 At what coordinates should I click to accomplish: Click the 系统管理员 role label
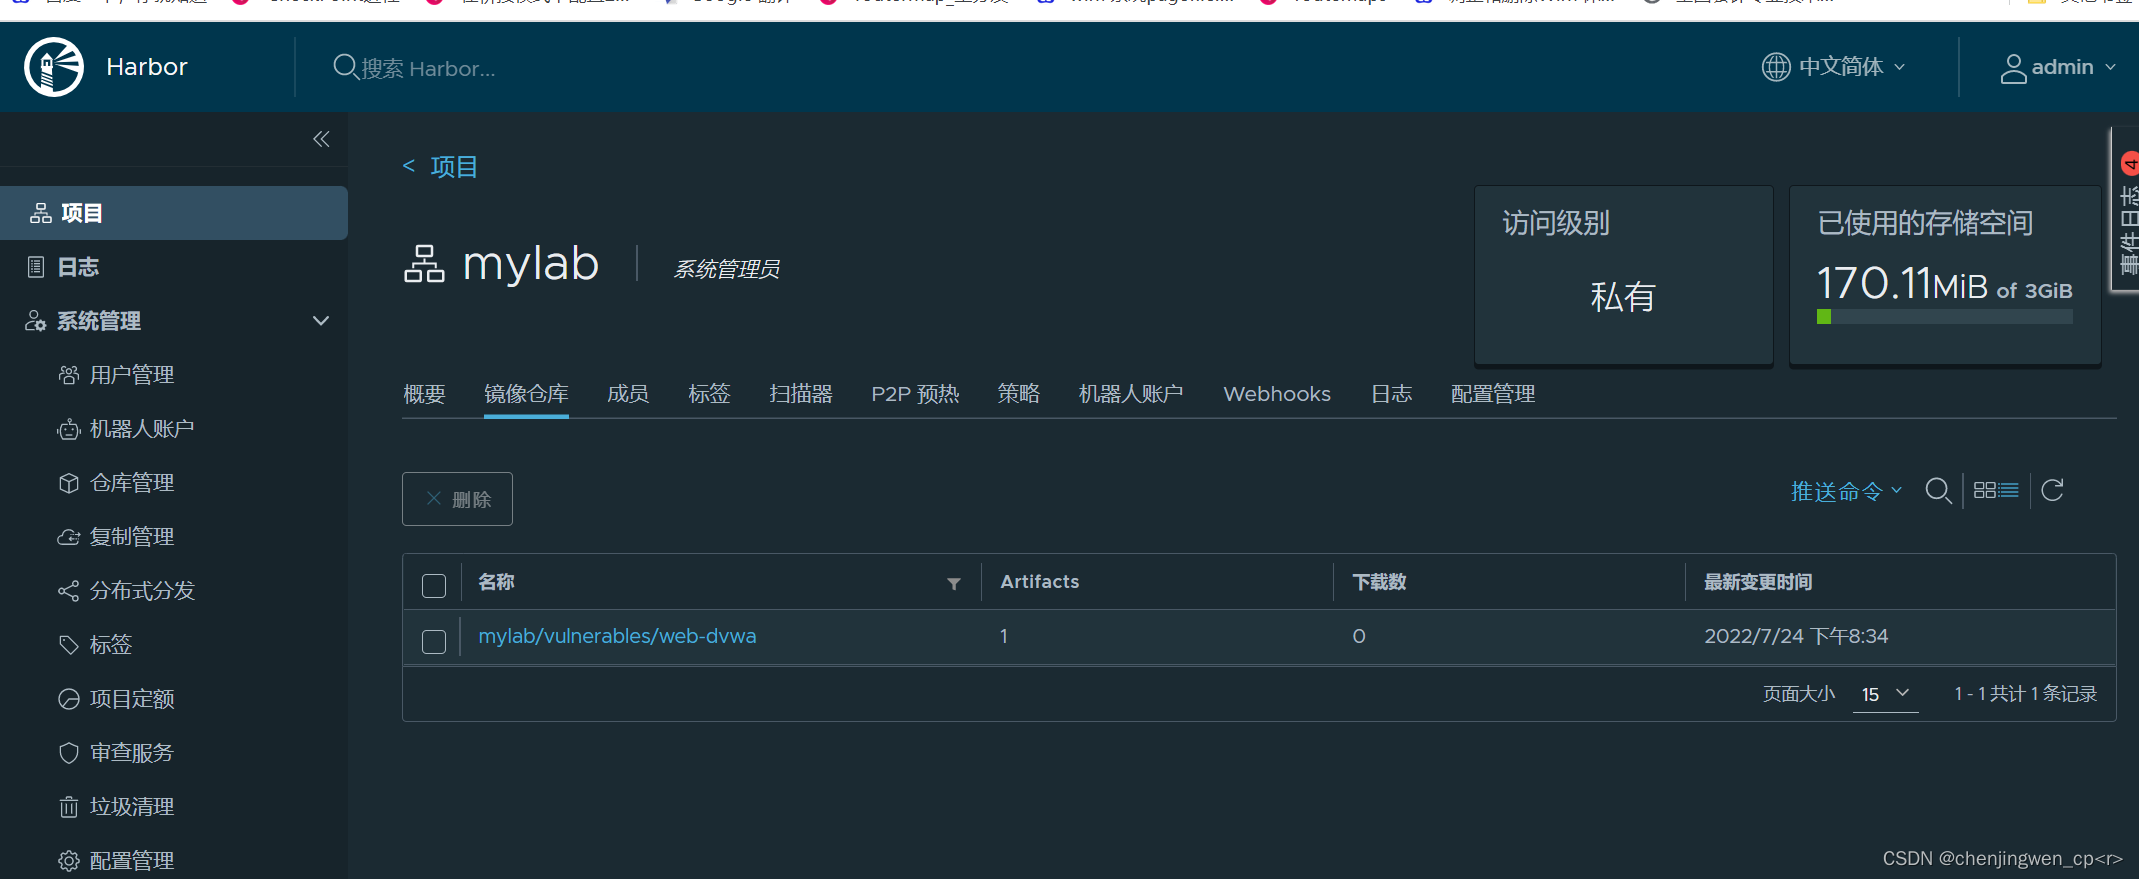tap(726, 269)
